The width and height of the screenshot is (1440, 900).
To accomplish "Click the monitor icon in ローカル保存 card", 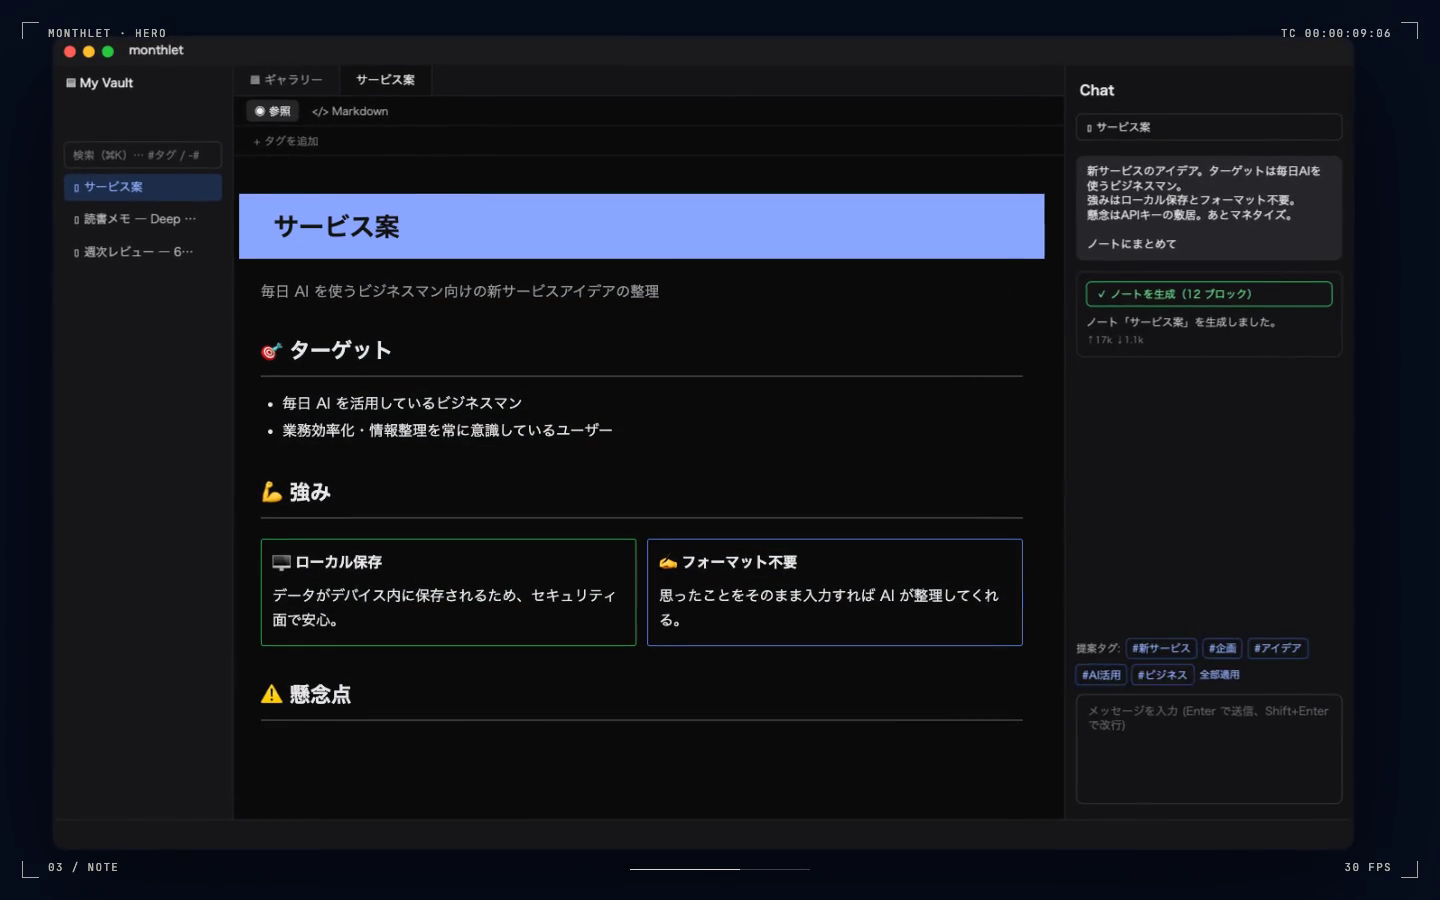I will [x=281, y=563].
